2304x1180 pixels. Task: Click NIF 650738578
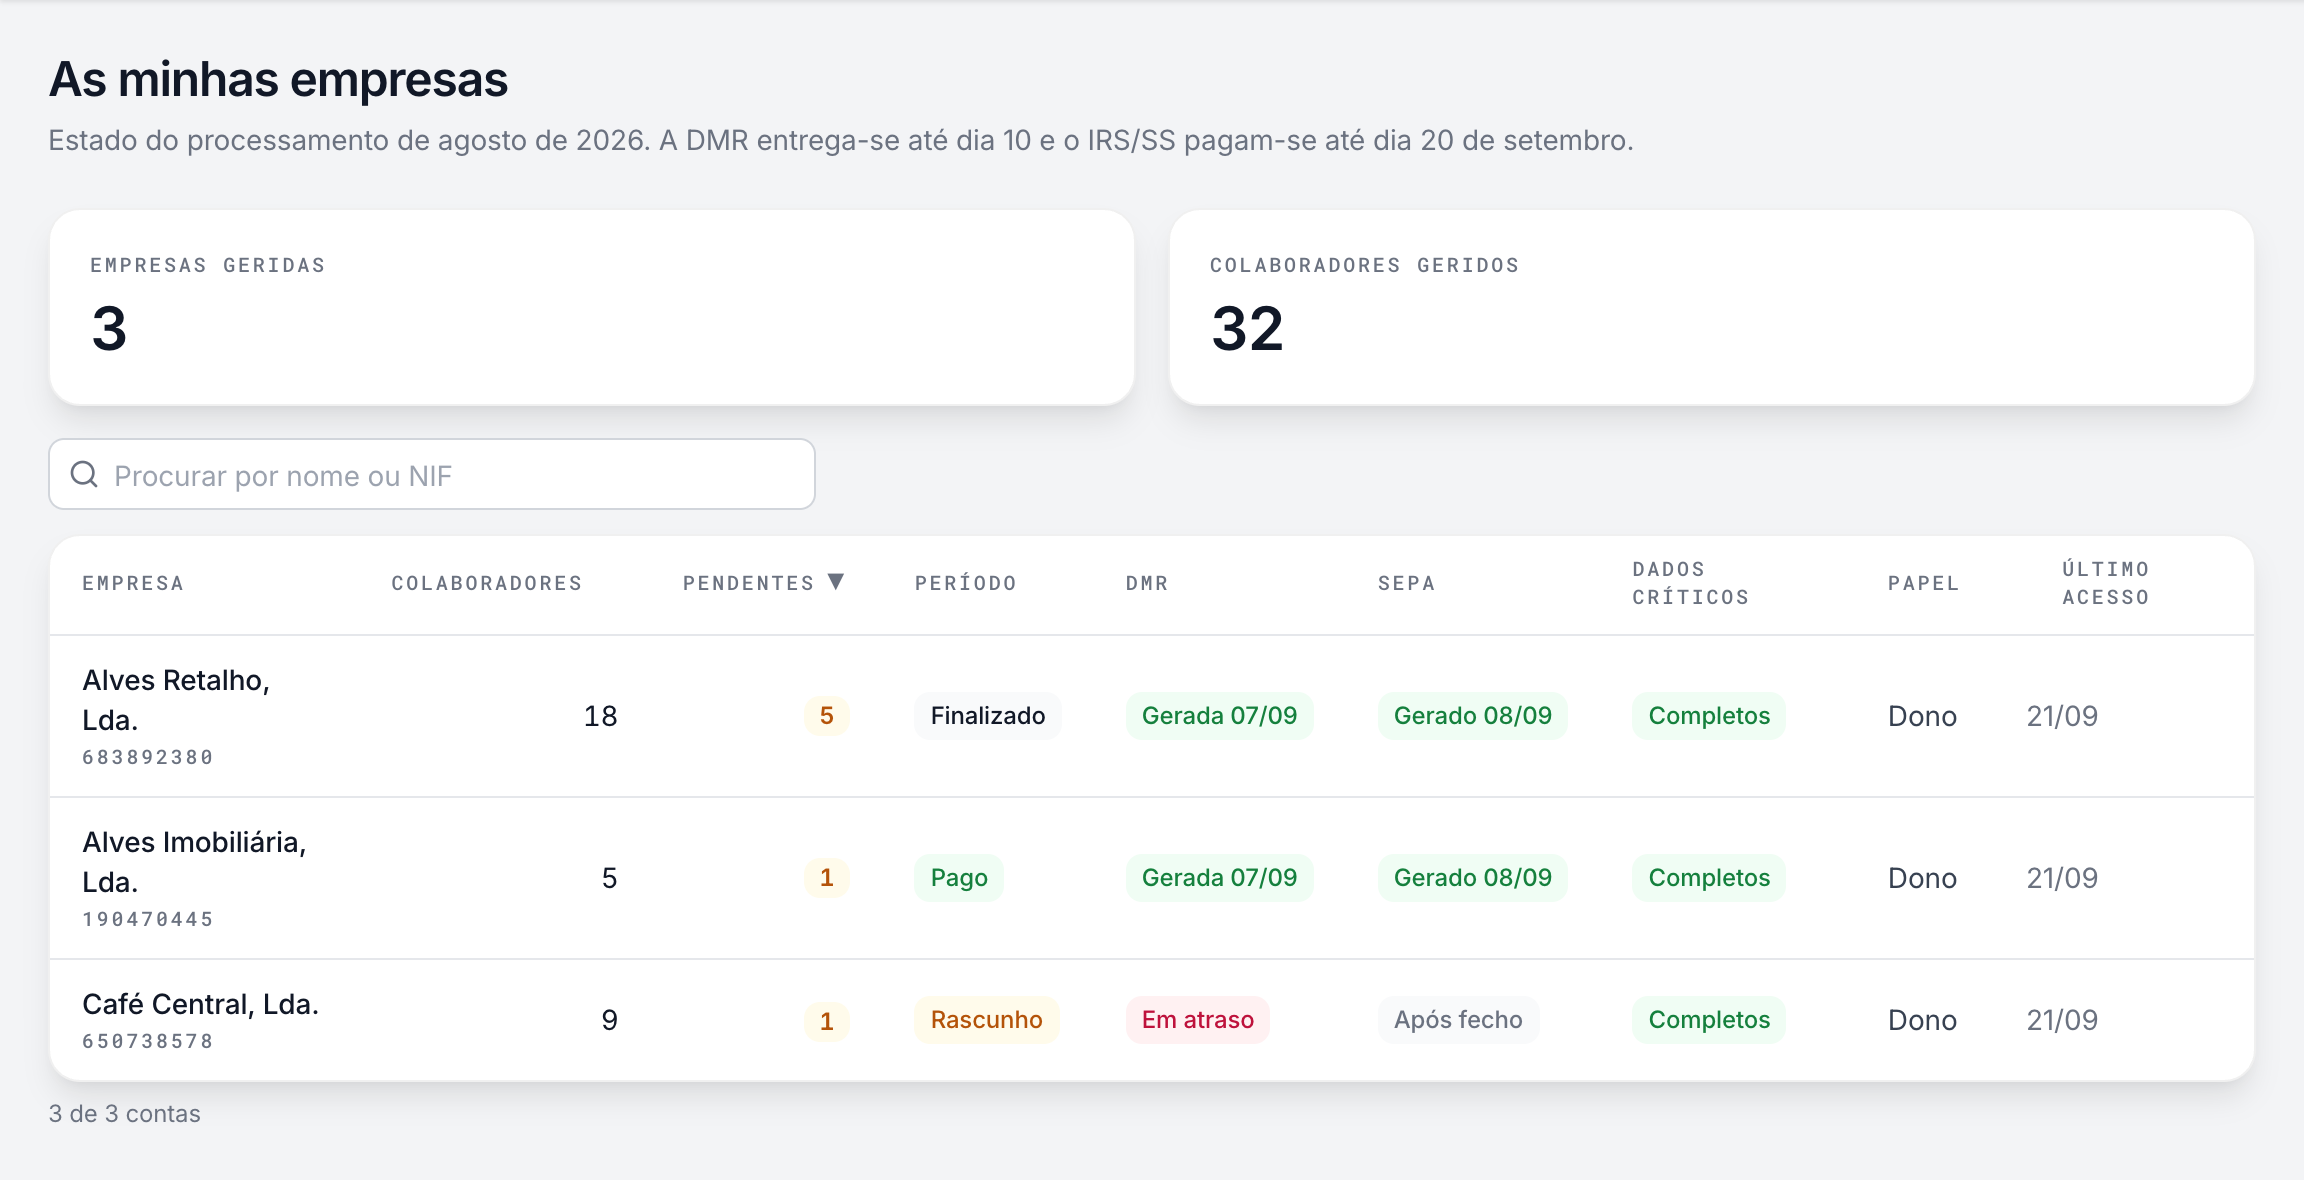point(148,1041)
